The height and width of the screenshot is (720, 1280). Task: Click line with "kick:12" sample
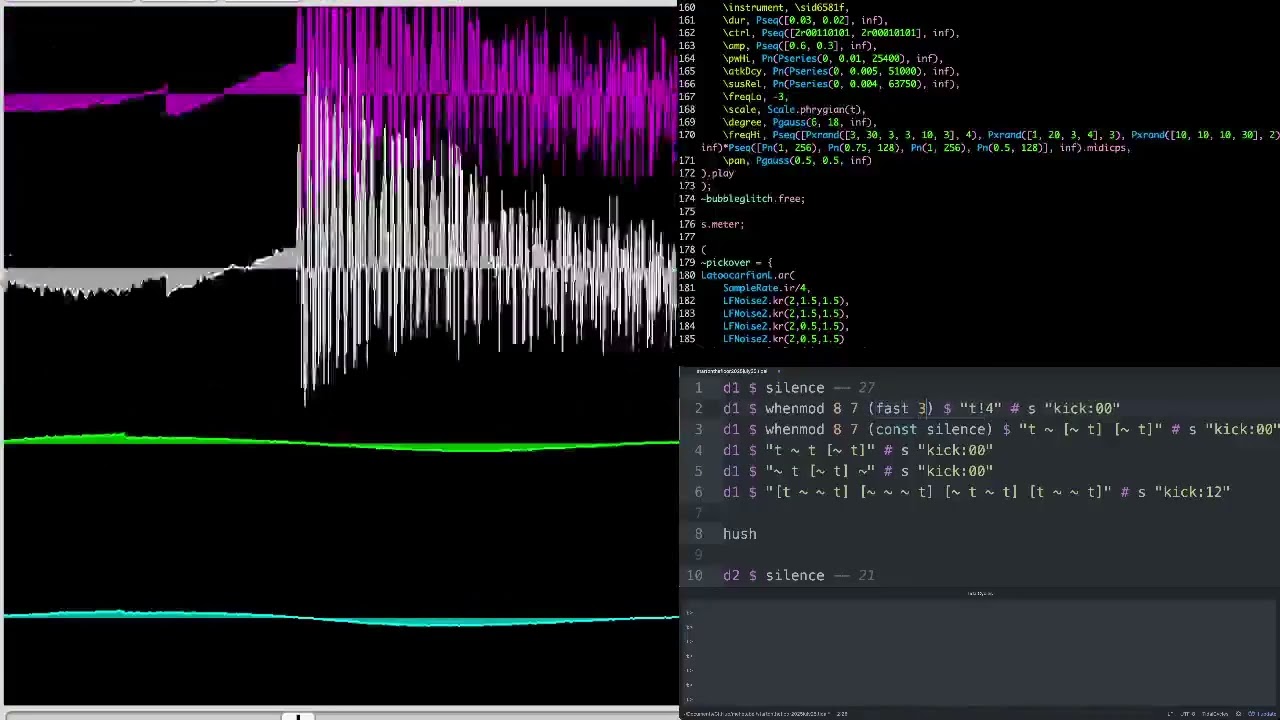[977, 492]
